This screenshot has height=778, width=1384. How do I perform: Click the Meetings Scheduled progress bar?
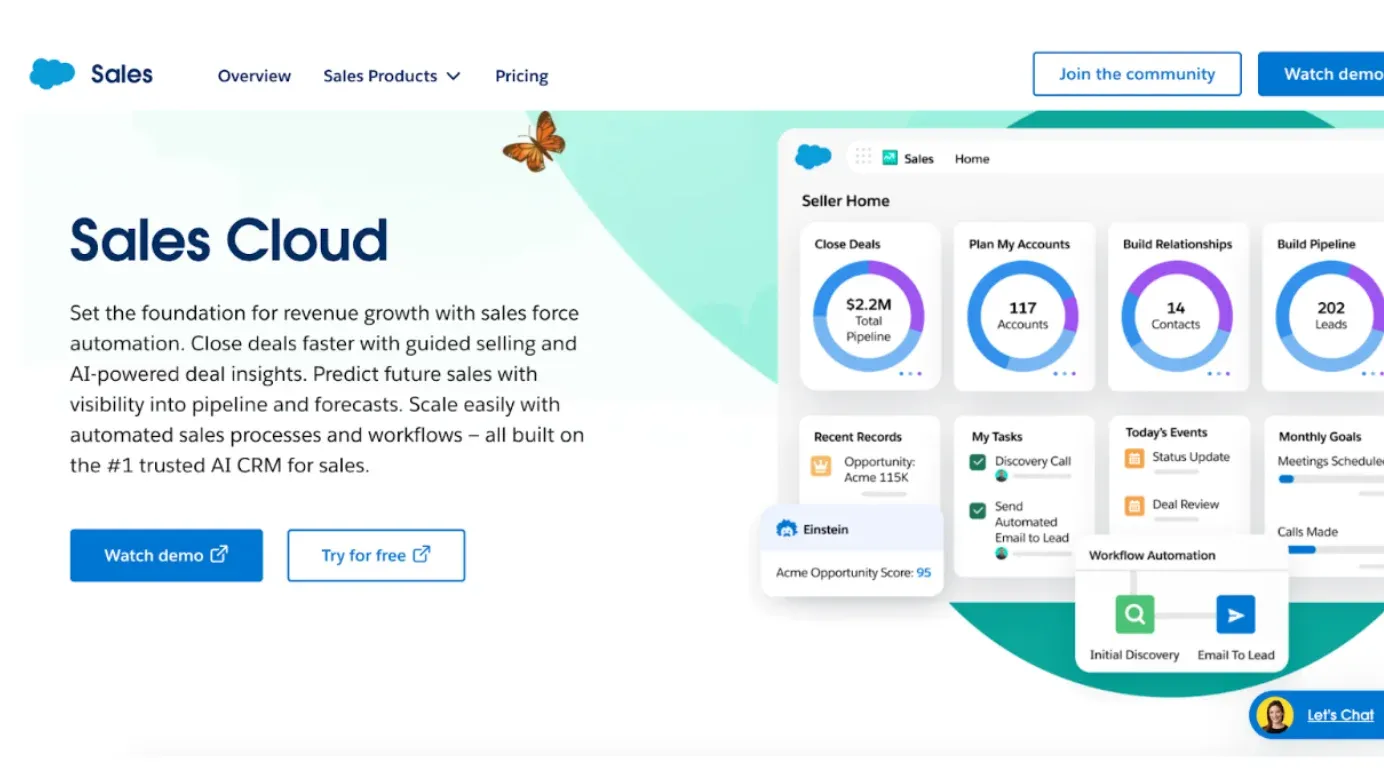pyautogui.click(x=1331, y=479)
